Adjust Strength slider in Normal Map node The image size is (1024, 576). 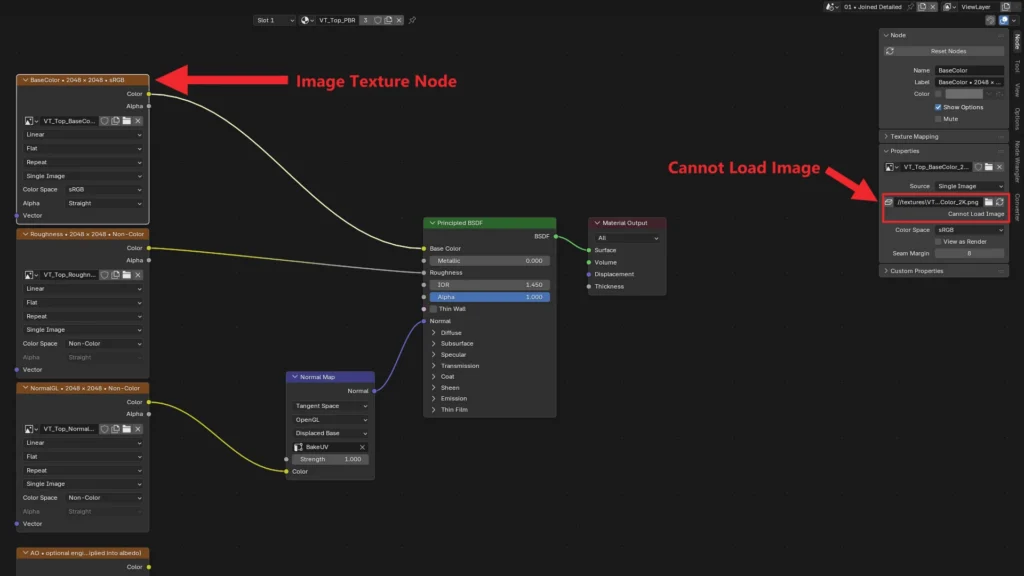click(330, 459)
